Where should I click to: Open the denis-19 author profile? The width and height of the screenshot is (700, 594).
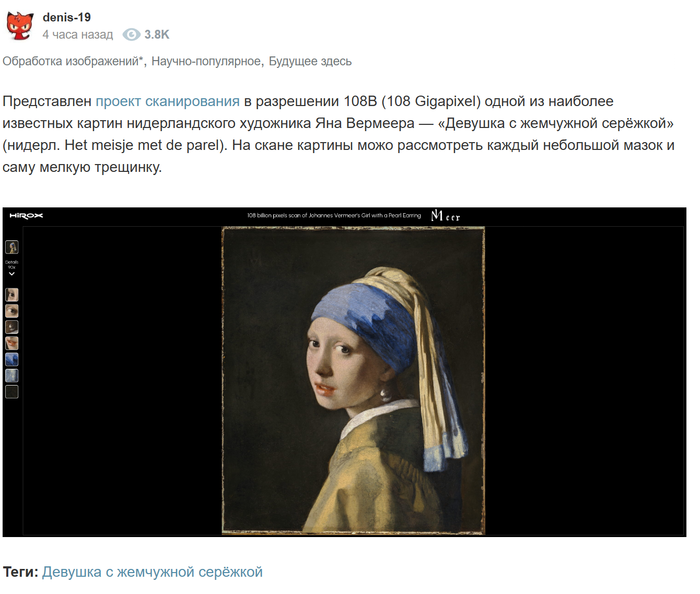67,17
